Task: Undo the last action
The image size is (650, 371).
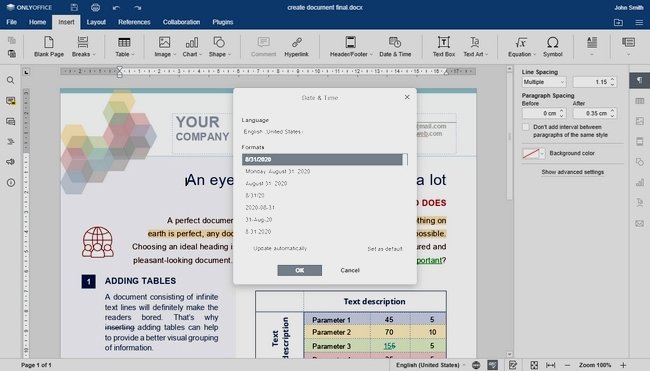Action: coord(116,7)
